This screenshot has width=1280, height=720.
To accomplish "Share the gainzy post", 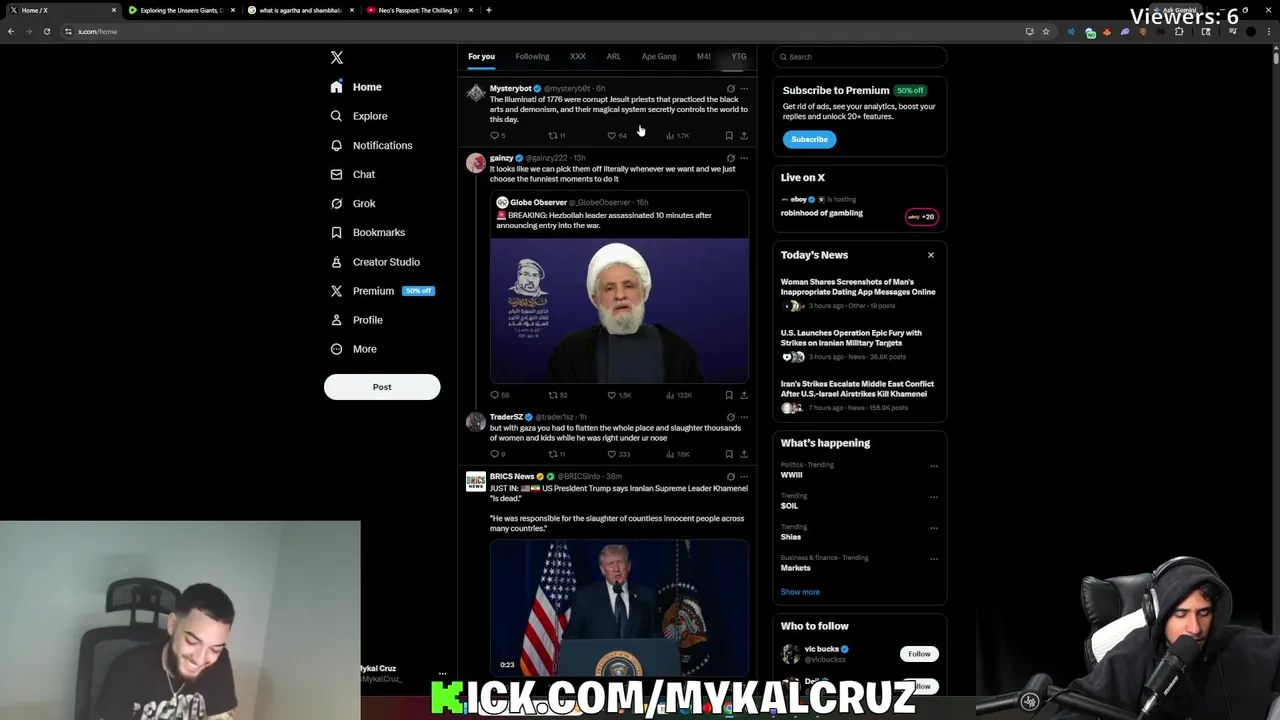I will click(x=743, y=395).
